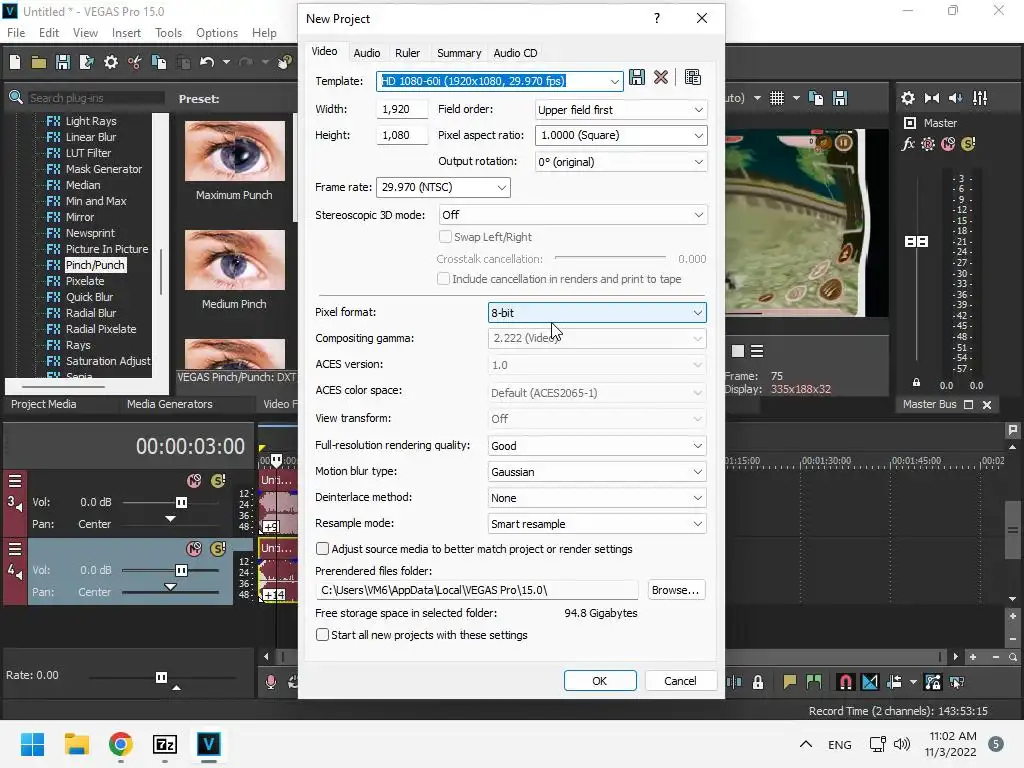Image resolution: width=1024 pixels, height=768 pixels.
Task: Toggle Dim output speaker icon in Master
Action: point(955,98)
